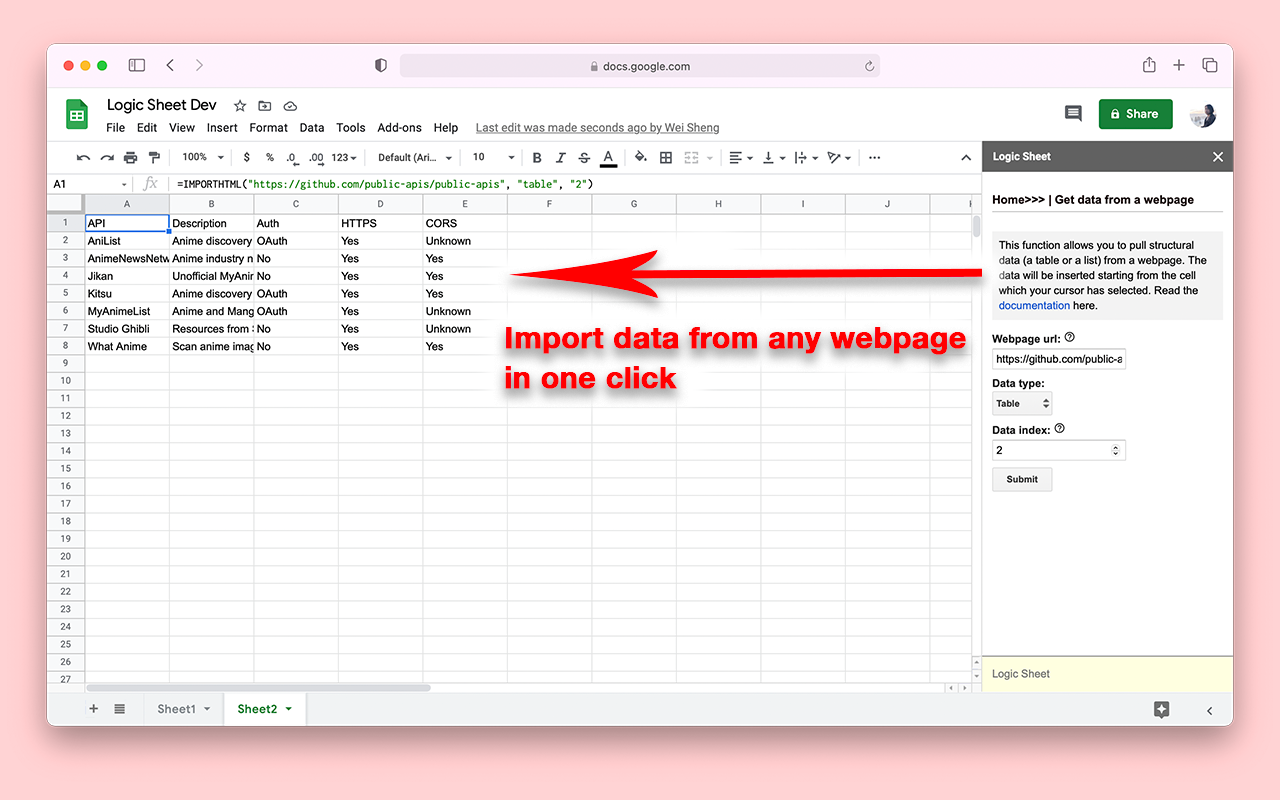Click the Print icon
Screen dimensions: 1280x800
tap(130, 158)
